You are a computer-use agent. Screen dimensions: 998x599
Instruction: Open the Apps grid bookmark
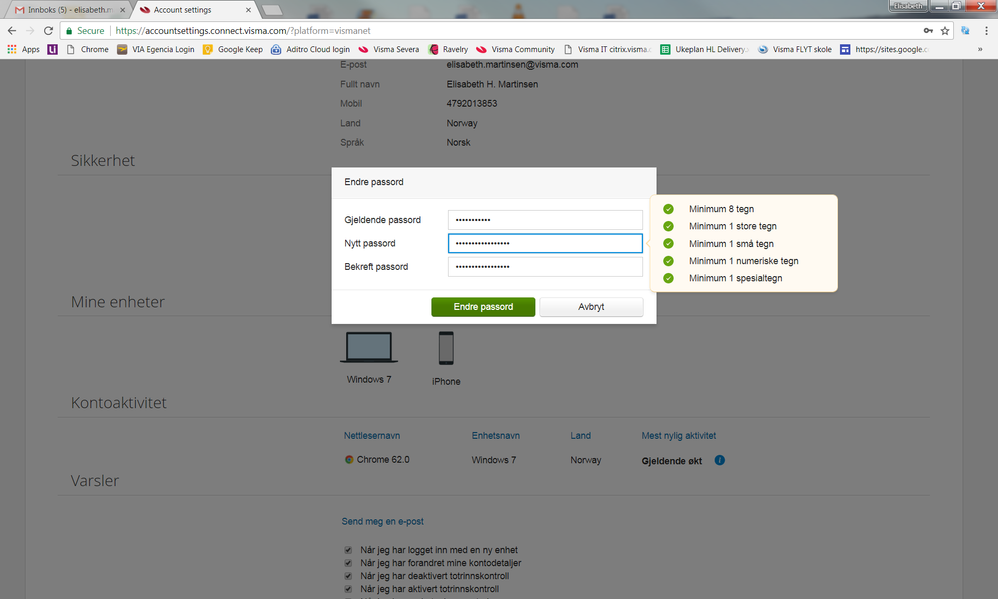coord(23,49)
